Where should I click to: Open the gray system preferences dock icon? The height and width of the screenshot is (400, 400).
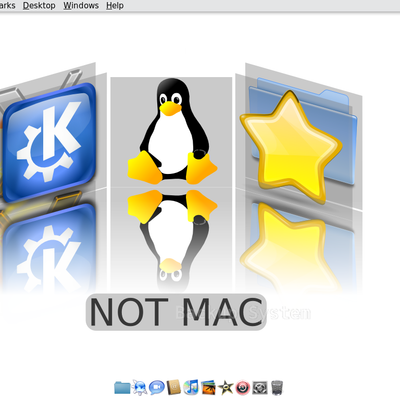coord(259,388)
